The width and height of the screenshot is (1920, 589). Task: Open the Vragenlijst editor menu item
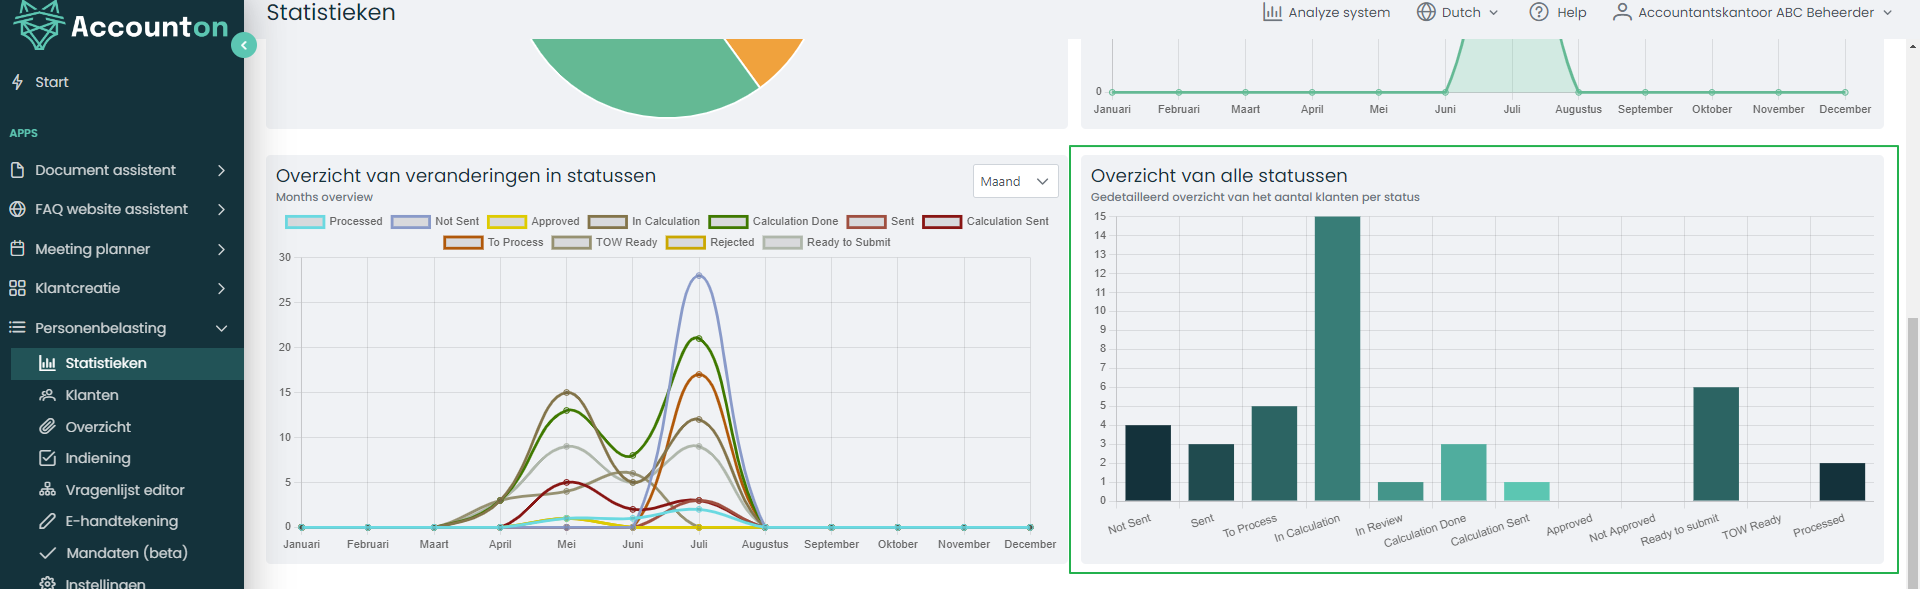(127, 490)
